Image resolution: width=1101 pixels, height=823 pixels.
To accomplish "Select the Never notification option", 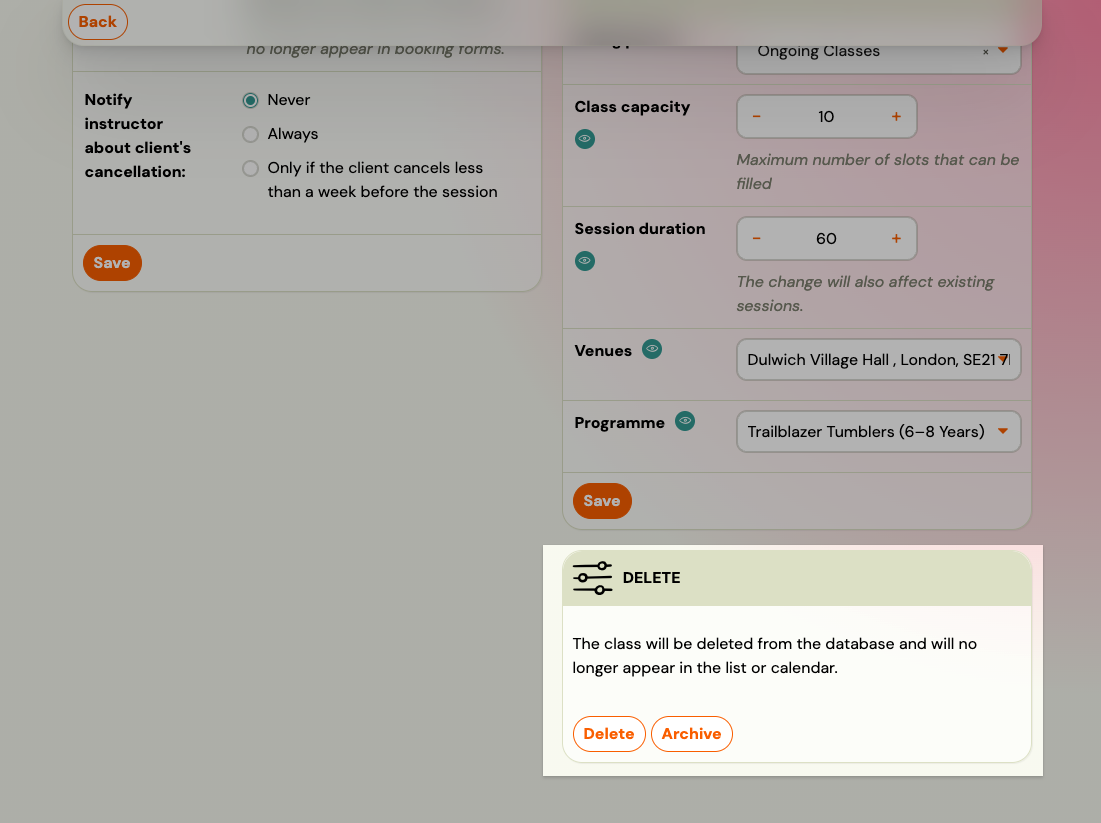I will click(251, 100).
